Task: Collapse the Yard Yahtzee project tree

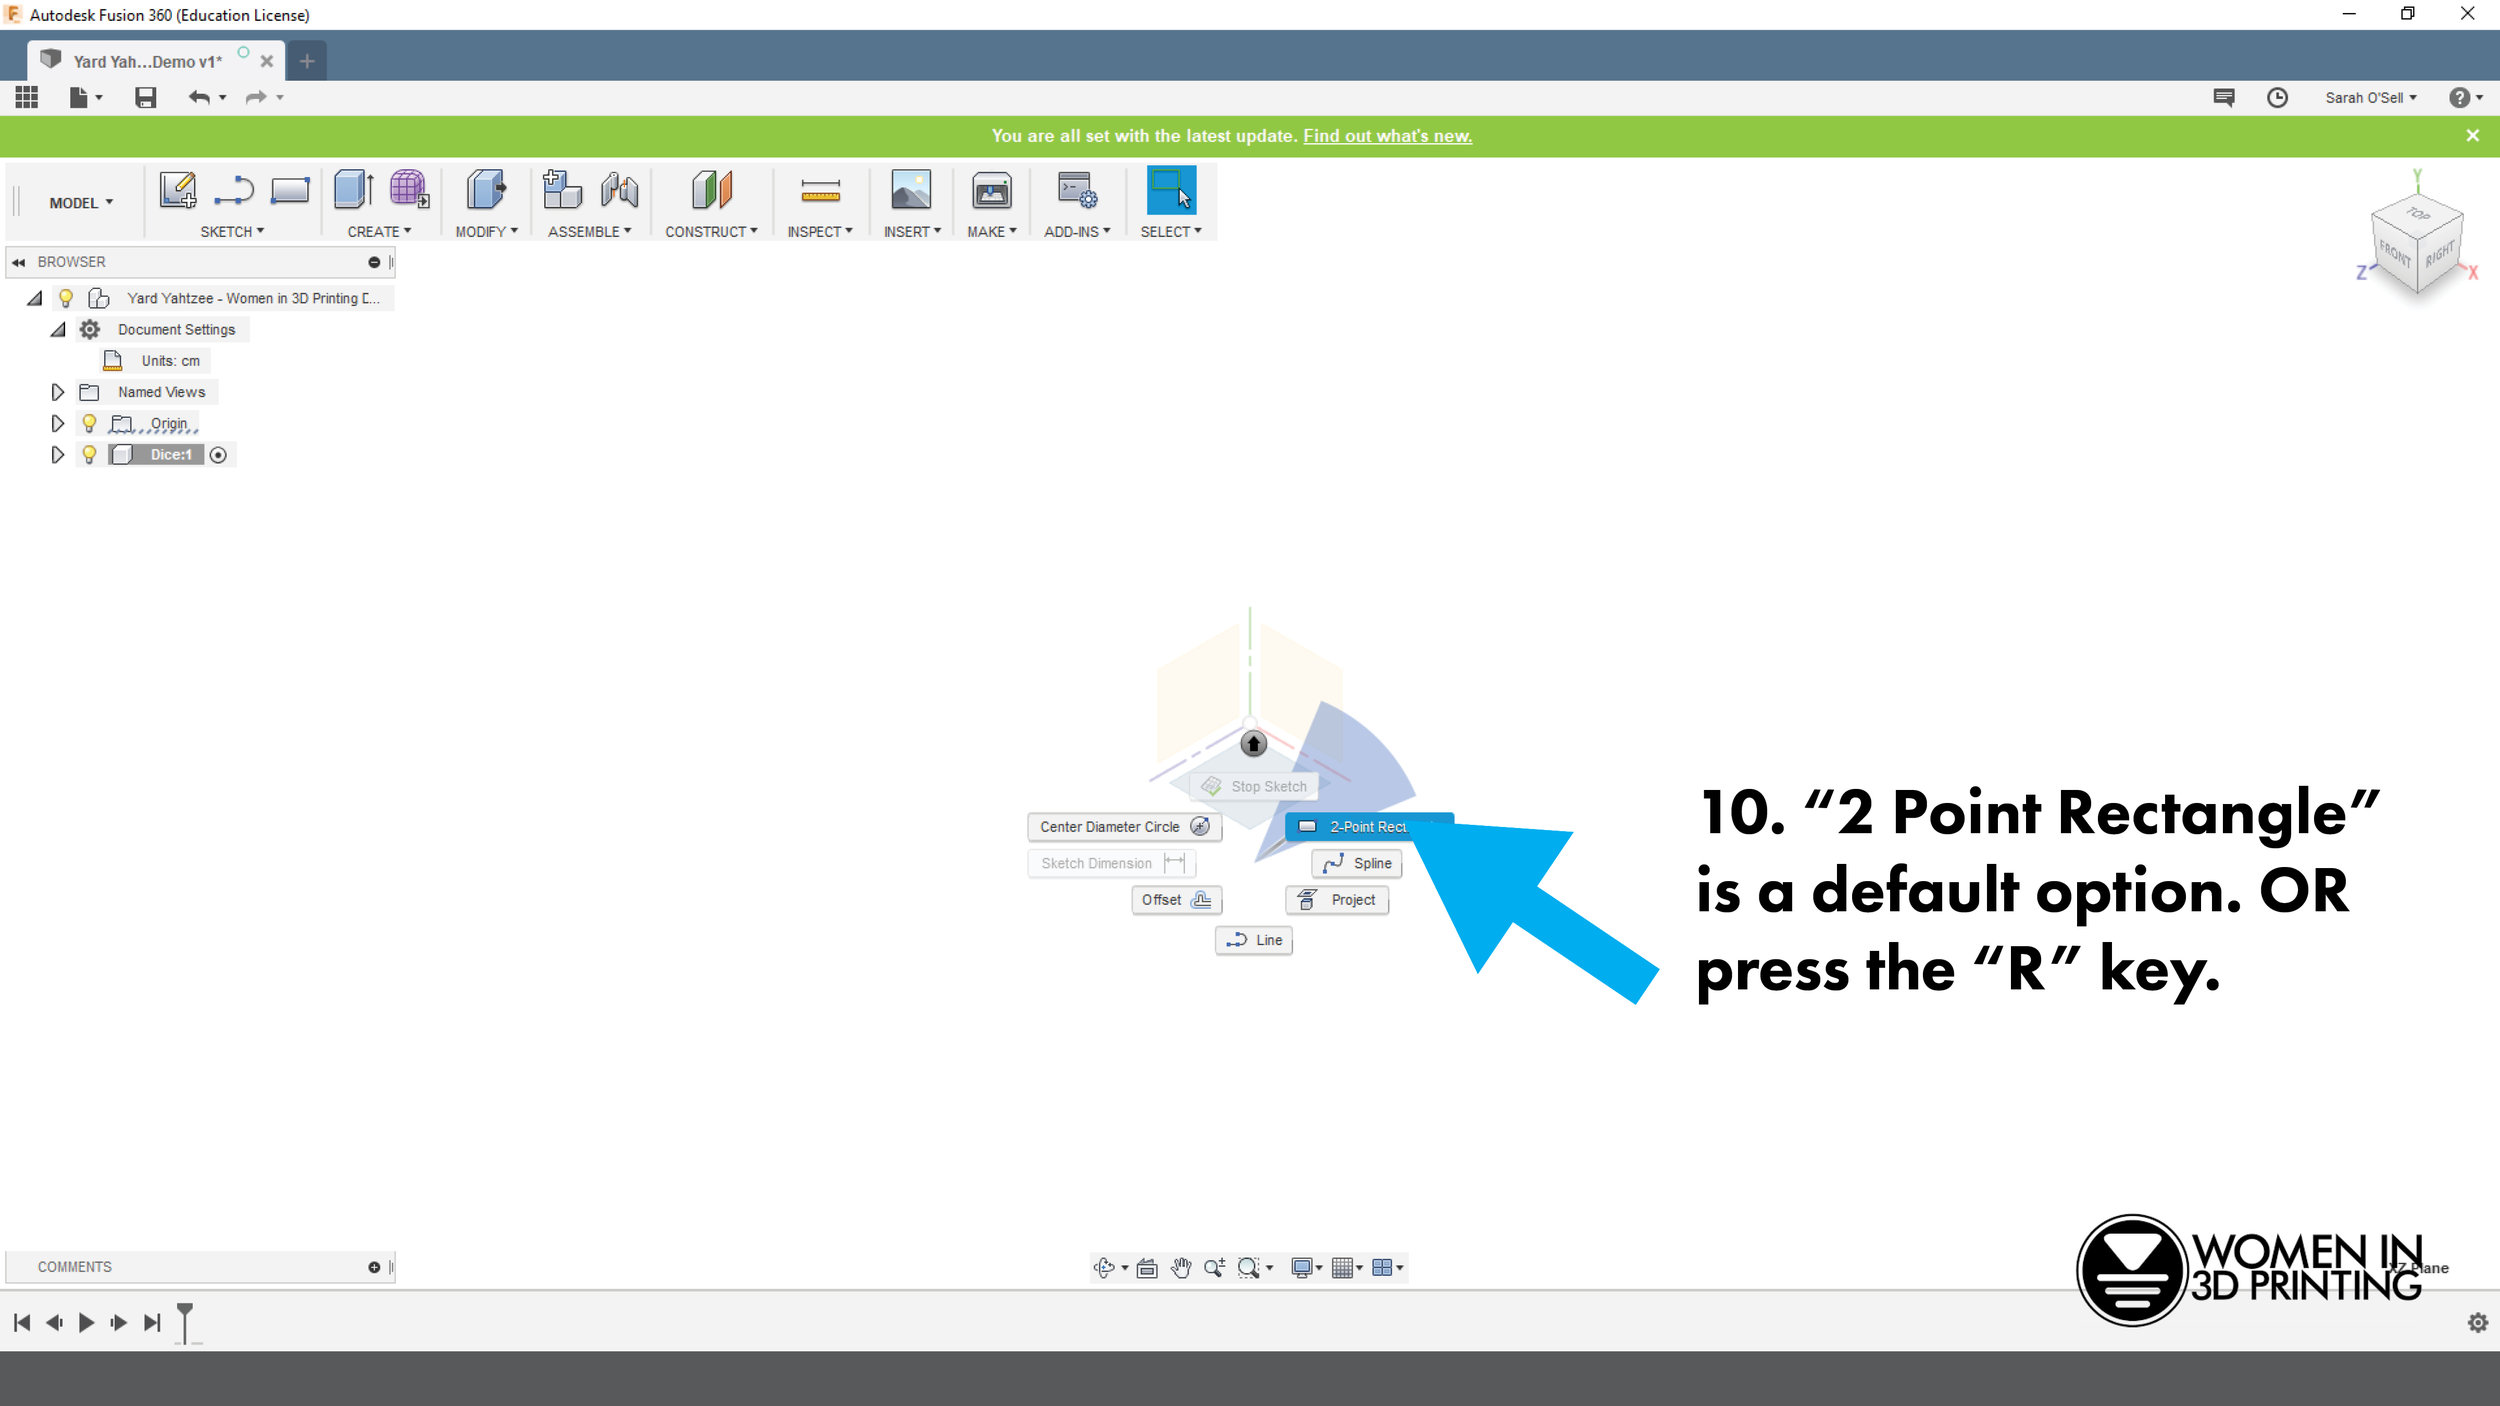Action: (x=34, y=297)
